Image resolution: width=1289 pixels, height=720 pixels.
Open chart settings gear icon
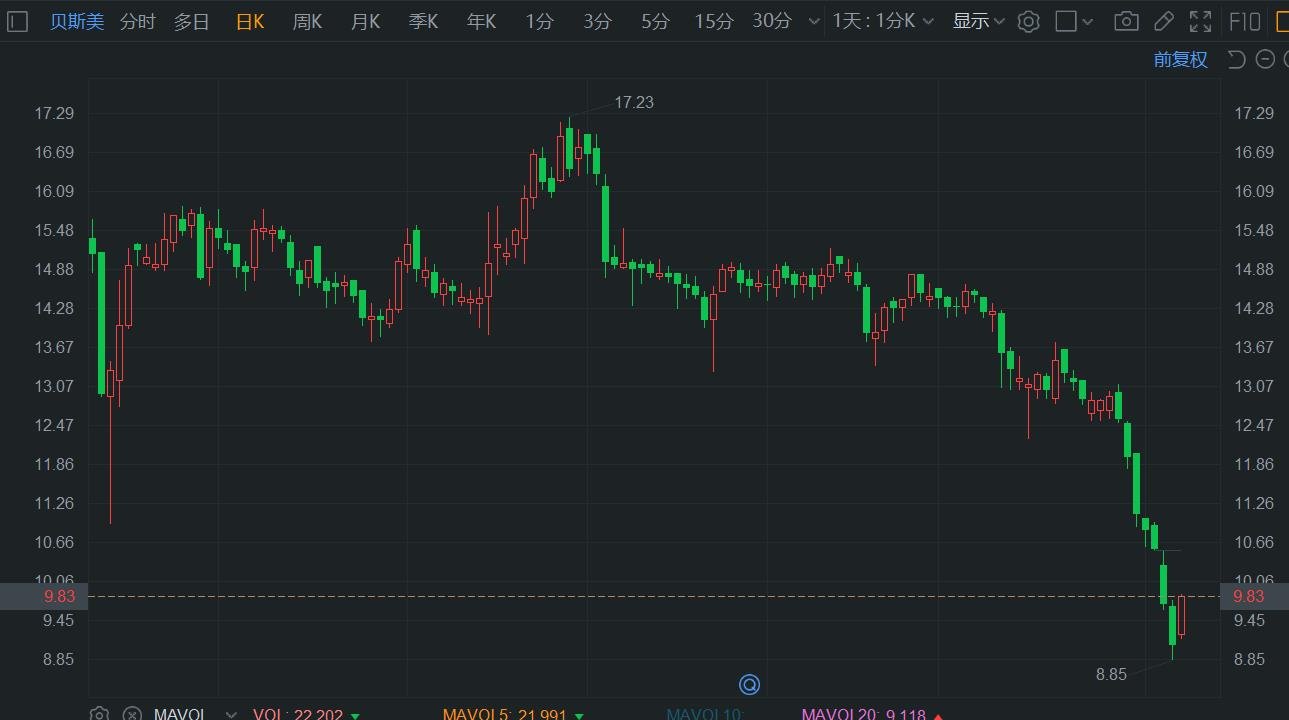click(1028, 21)
